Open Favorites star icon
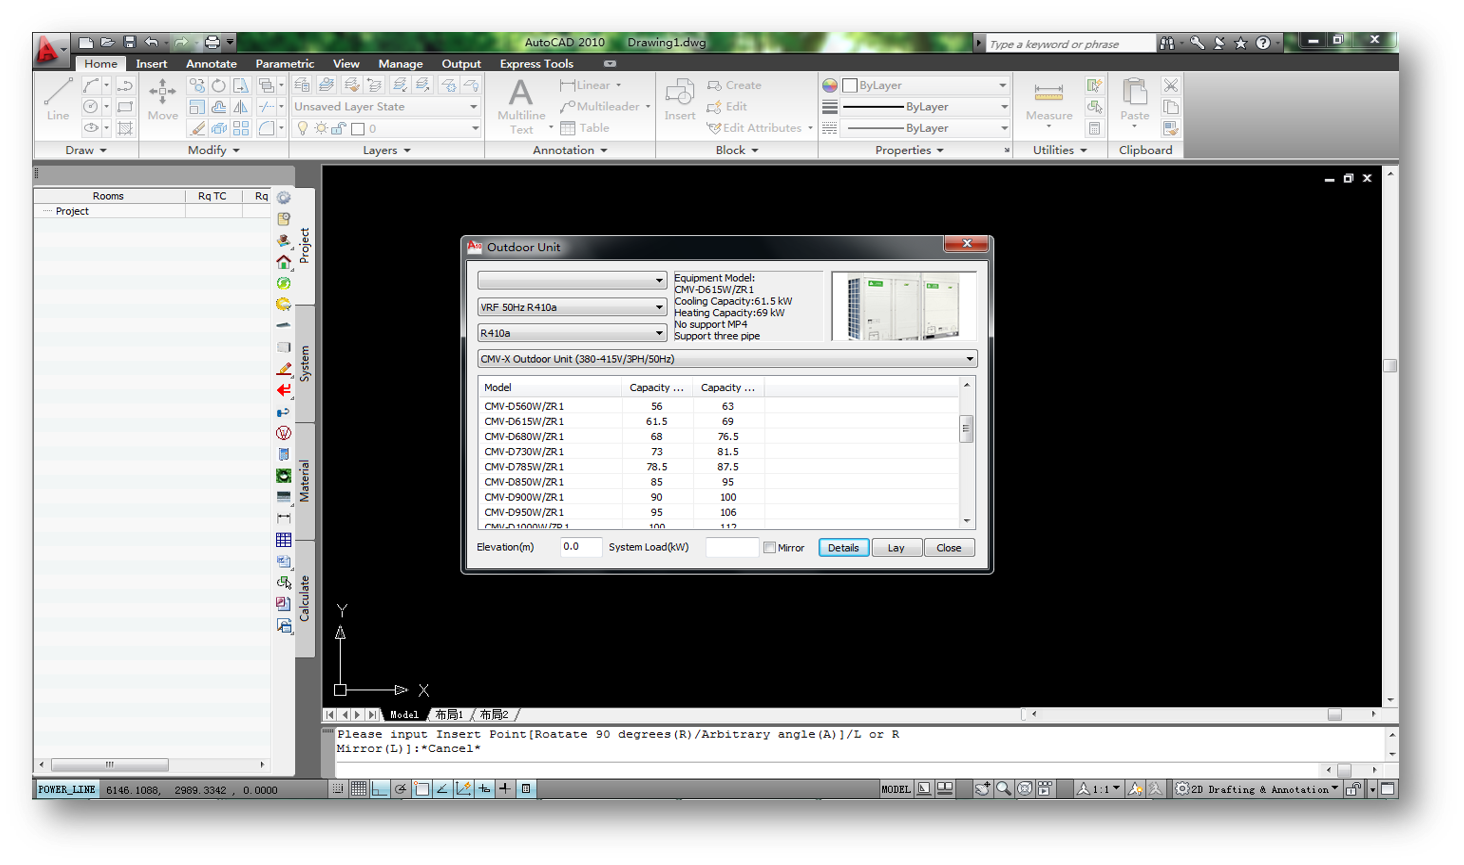1464x865 pixels. pyautogui.click(x=1241, y=43)
